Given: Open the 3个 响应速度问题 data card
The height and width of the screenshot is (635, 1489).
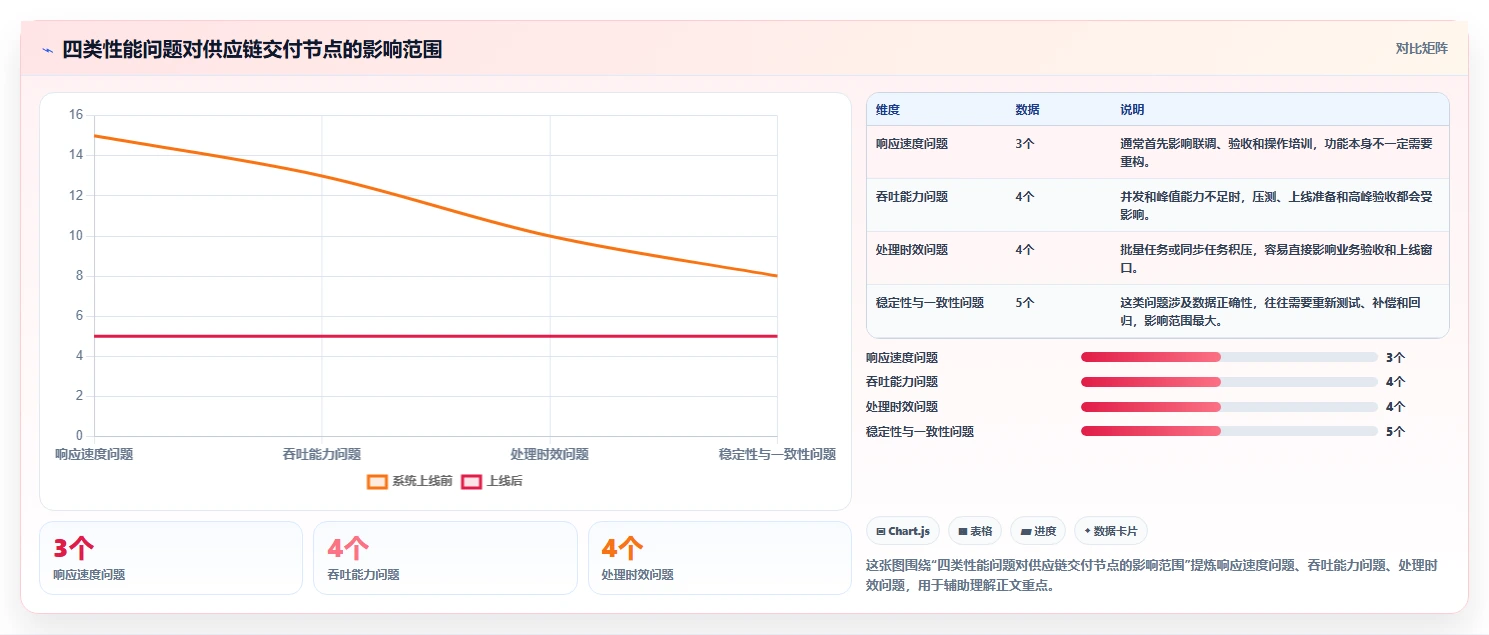Looking at the screenshot, I should point(171,558).
